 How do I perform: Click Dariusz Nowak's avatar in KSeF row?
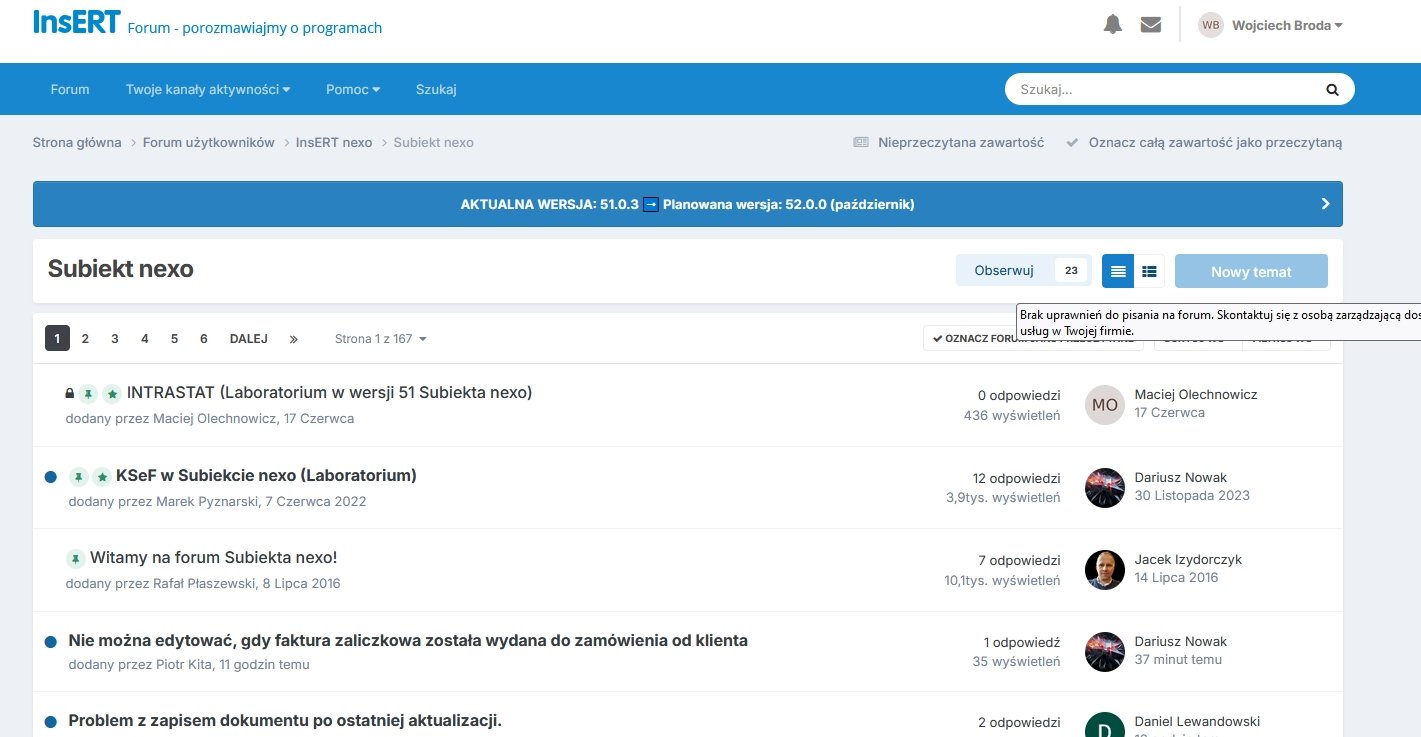[x=1104, y=488]
